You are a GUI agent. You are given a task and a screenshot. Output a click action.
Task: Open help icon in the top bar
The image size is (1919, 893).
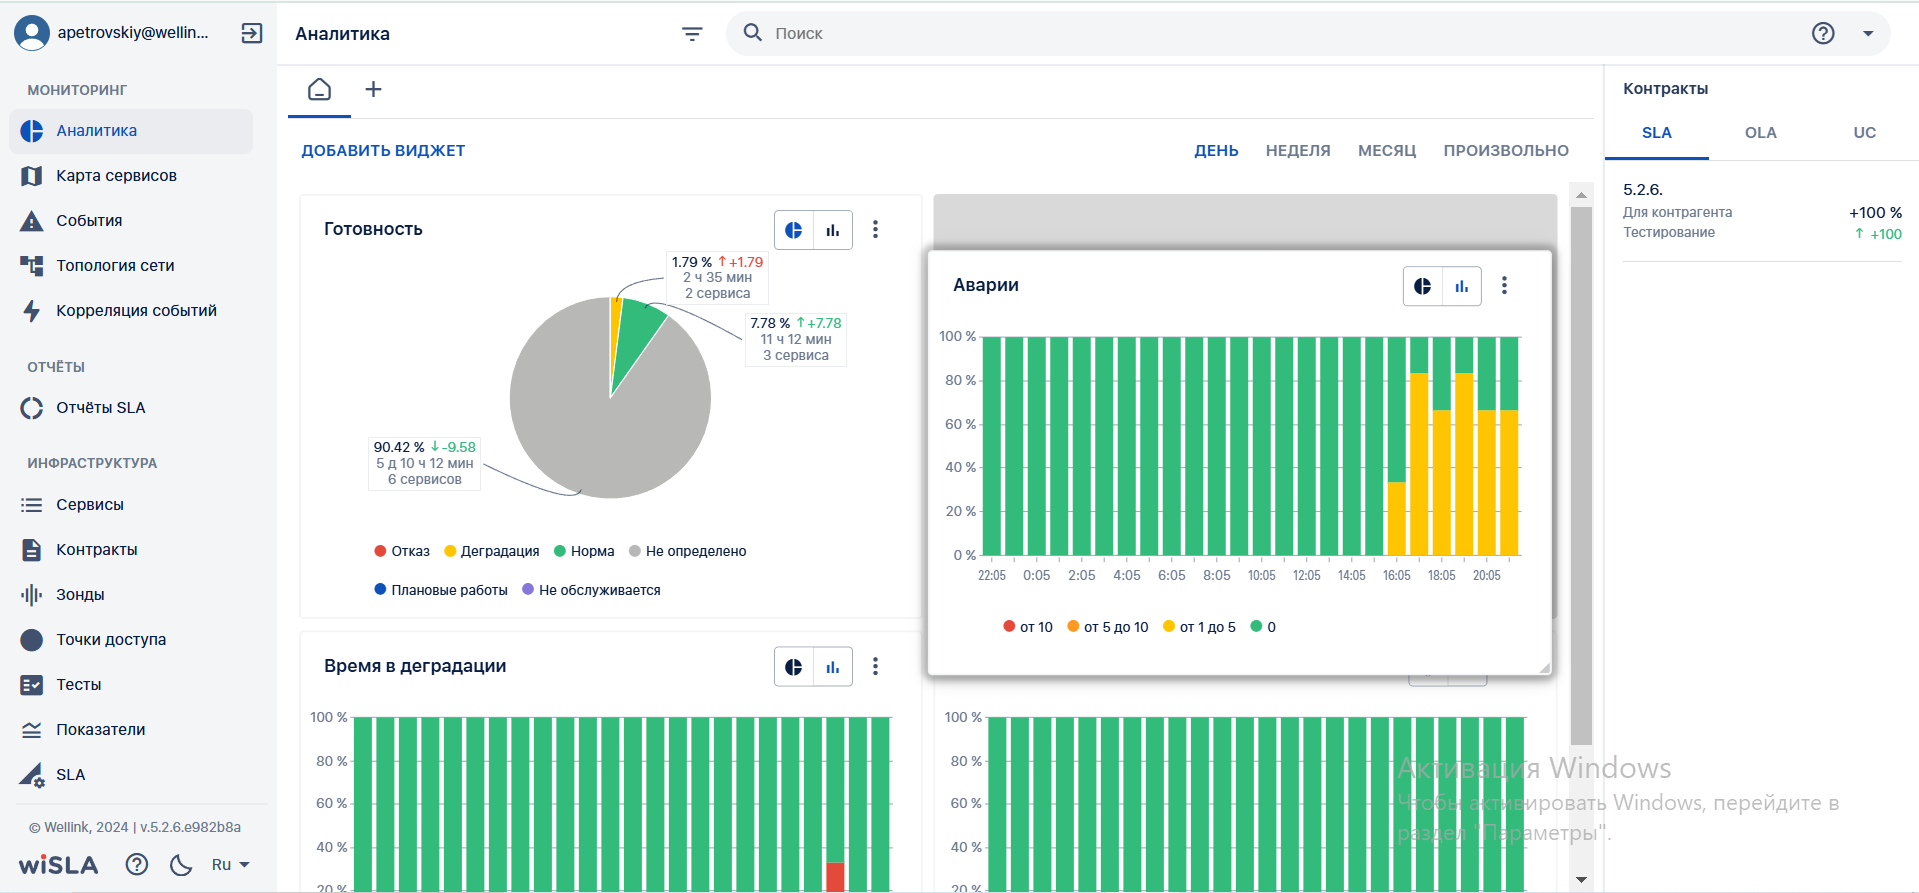[x=1823, y=33]
